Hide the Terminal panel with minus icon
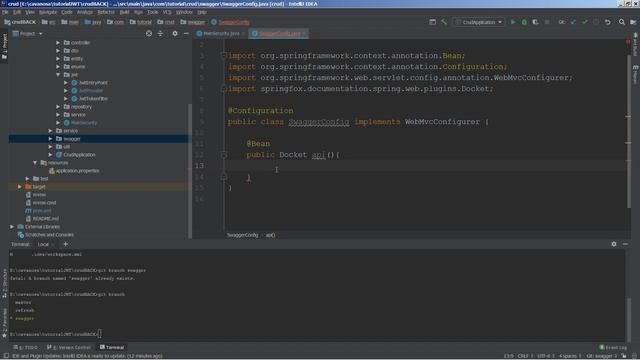The height and width of the screenshot is (360, 640). [x=625, y=244]
